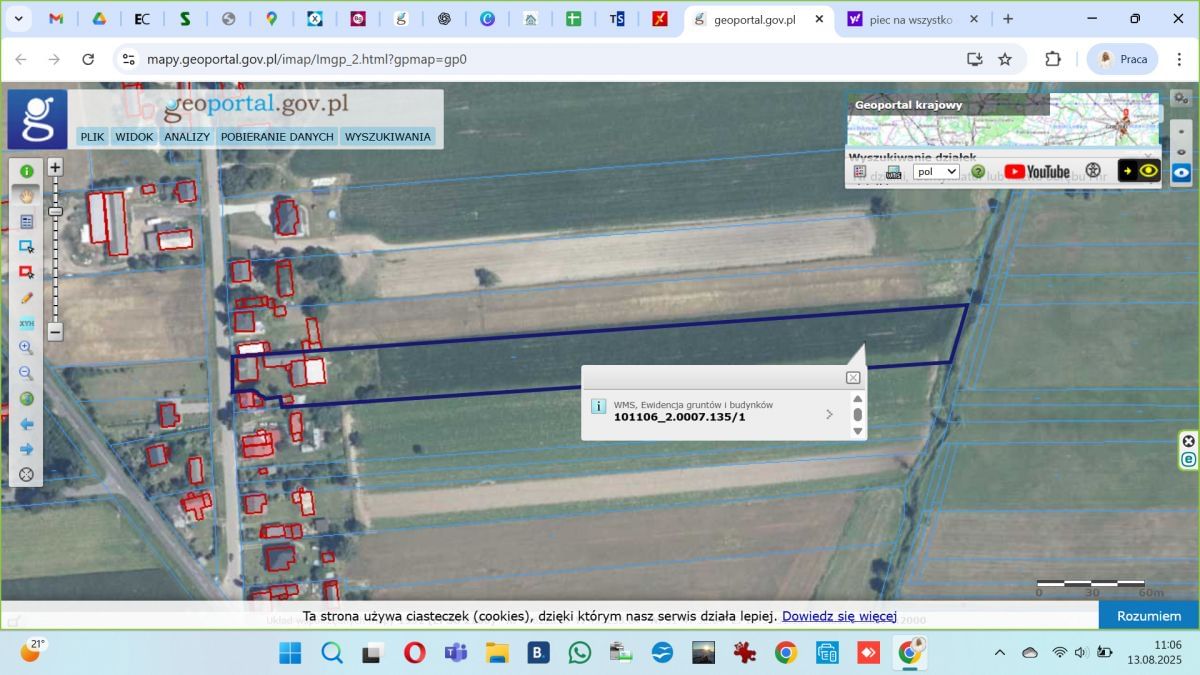Click the install app icon in address bar

pos(975,59)
